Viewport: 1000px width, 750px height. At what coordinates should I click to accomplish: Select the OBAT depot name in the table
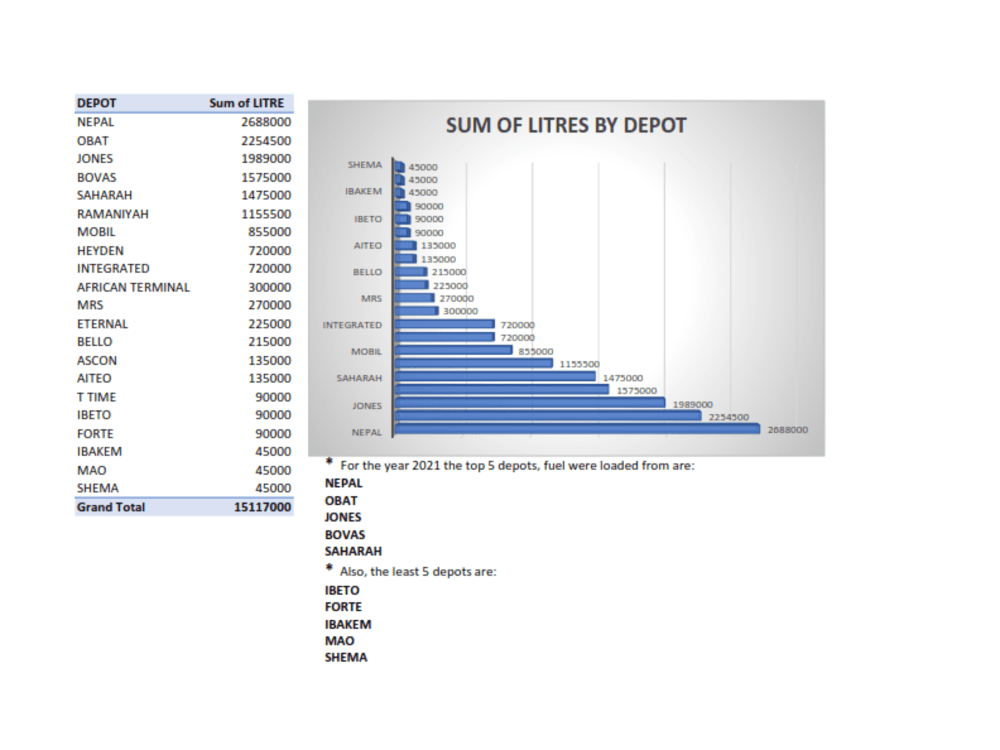point(93,141)
